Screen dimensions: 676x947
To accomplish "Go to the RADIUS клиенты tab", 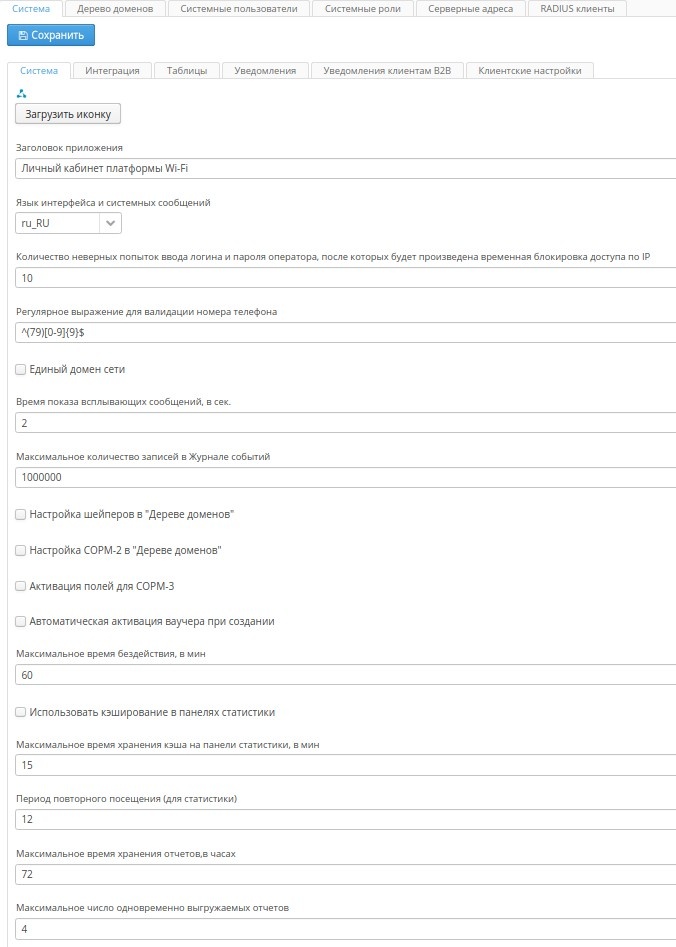I will (577, 9).
